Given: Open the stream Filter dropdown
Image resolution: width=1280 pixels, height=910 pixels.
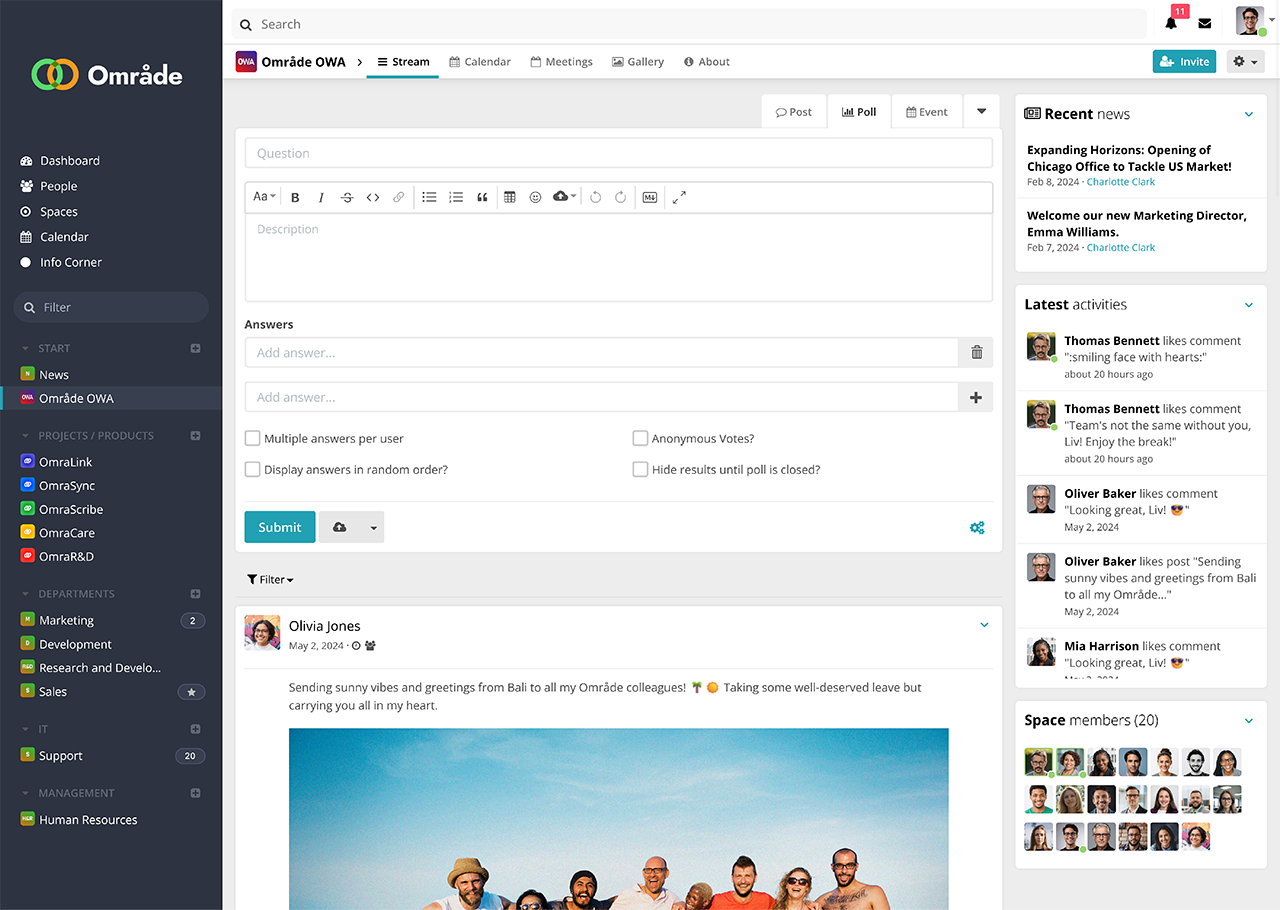Looking at the screenshot, I should (270, 580).
